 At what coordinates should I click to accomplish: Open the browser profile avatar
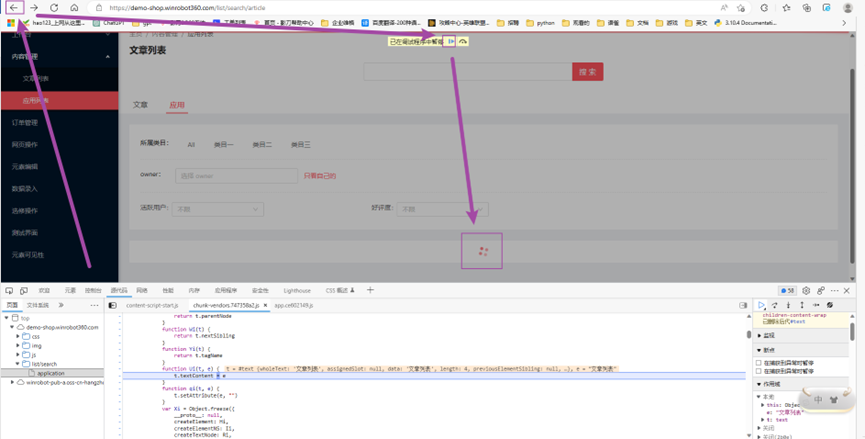coord(848,8)
